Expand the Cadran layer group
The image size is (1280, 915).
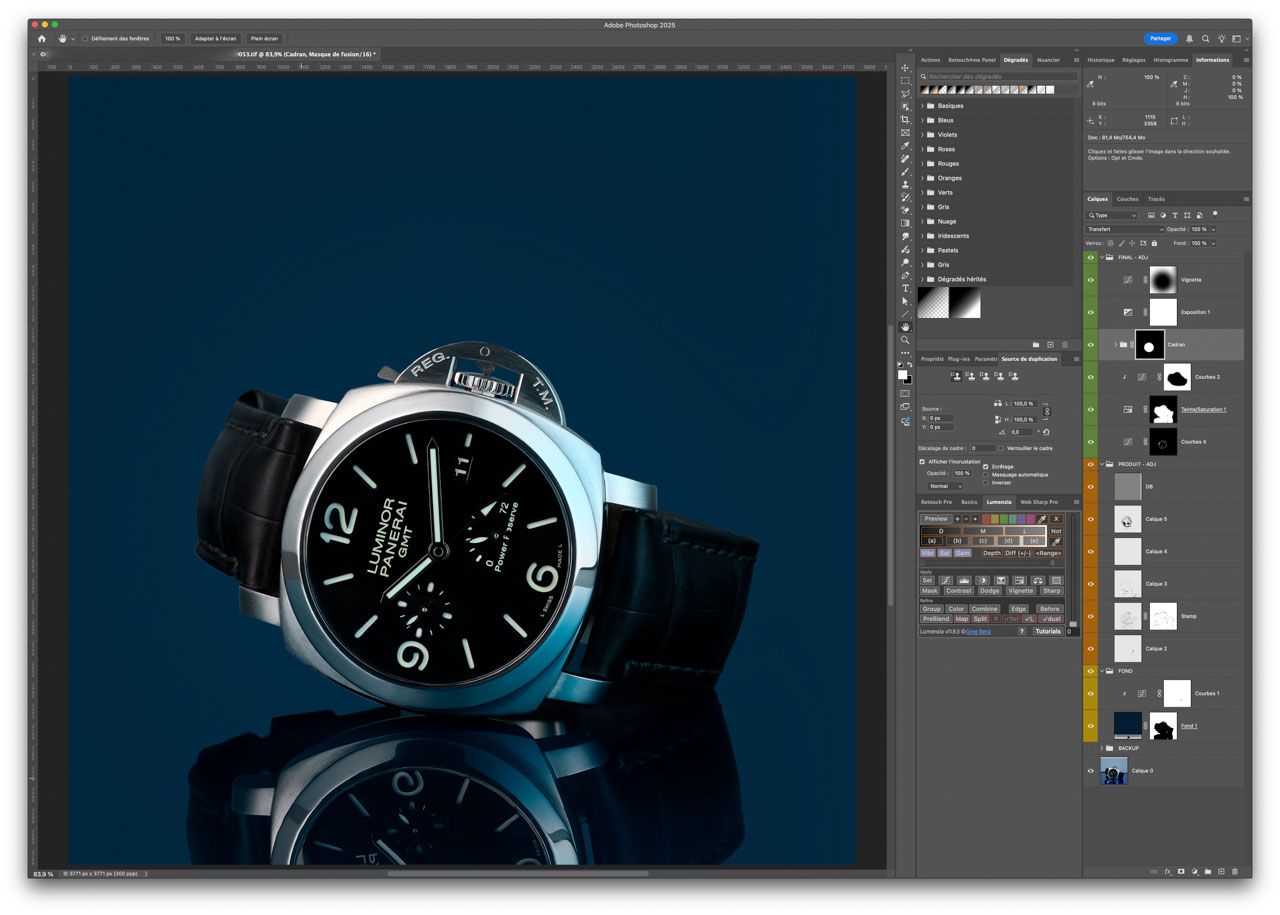(x=1115, y=344)
